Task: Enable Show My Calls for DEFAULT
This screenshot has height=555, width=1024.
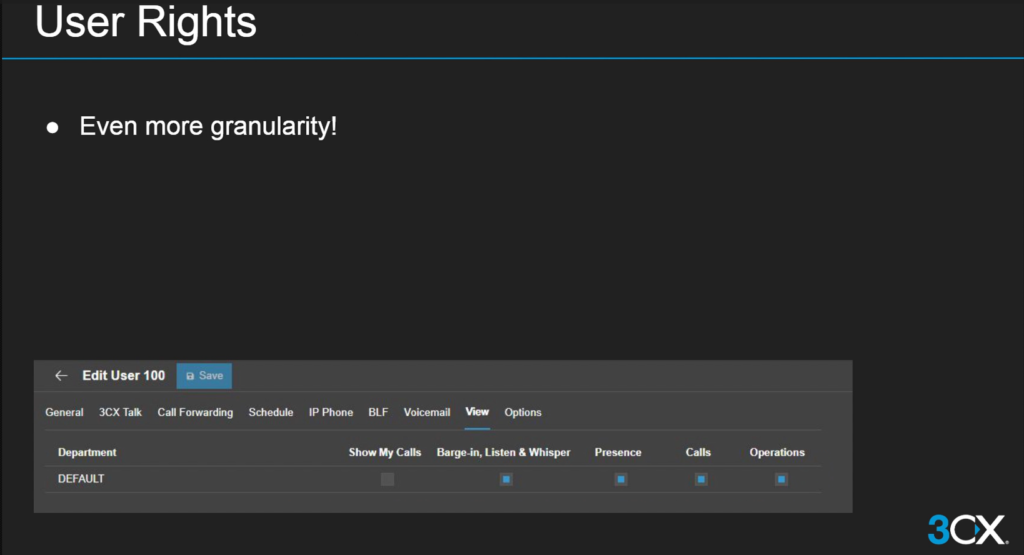Action: coord(387,480)
